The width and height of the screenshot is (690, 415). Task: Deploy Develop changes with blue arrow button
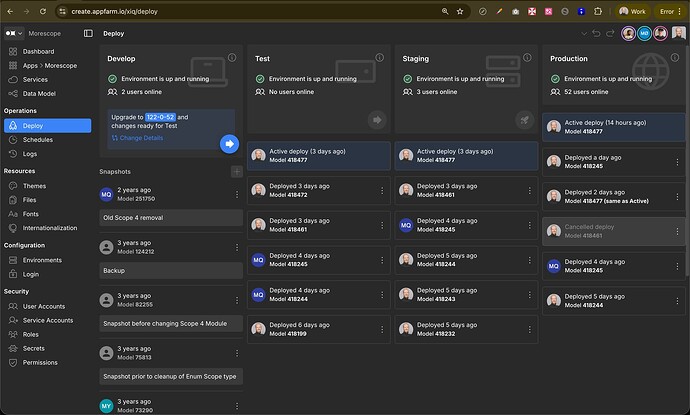(x=229, y=144)
